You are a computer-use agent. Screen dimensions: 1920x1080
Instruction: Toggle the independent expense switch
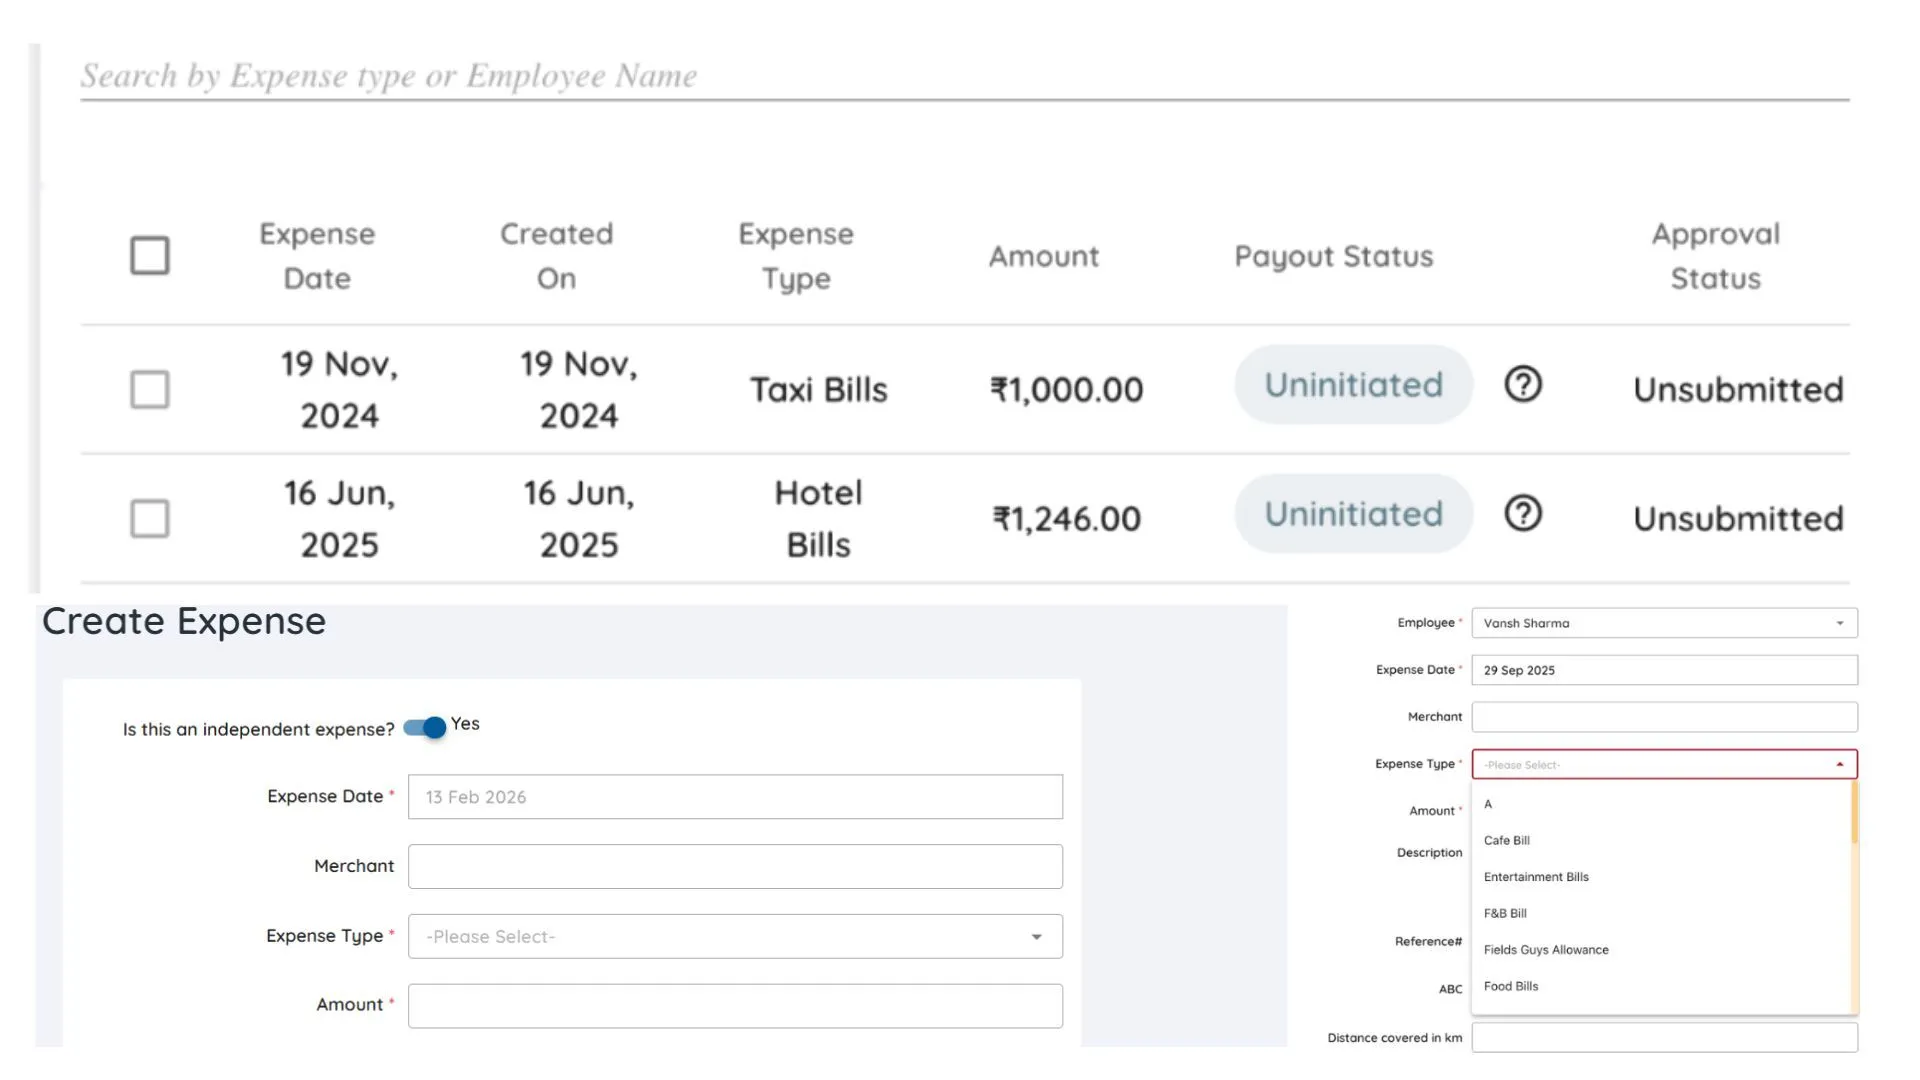click(425, 728)
